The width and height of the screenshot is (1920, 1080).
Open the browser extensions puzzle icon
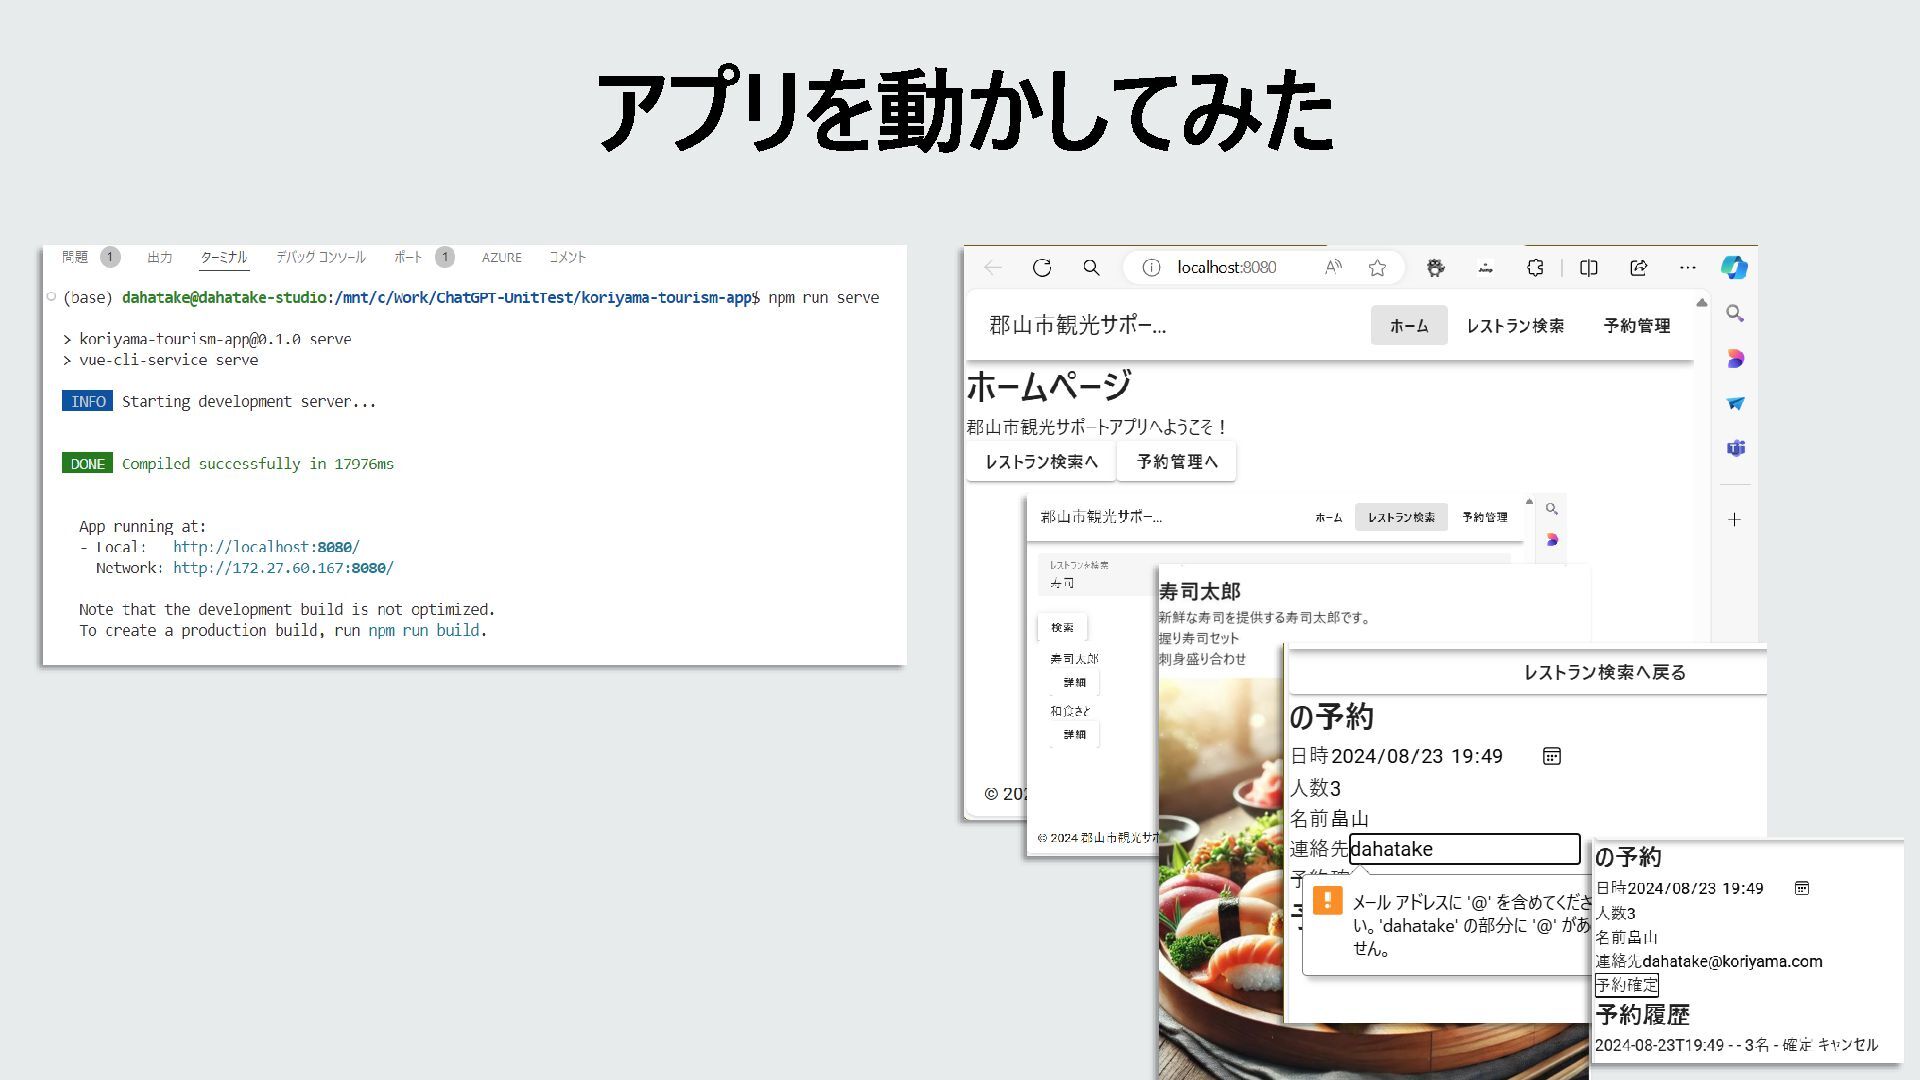click(x=1535, y=268)
